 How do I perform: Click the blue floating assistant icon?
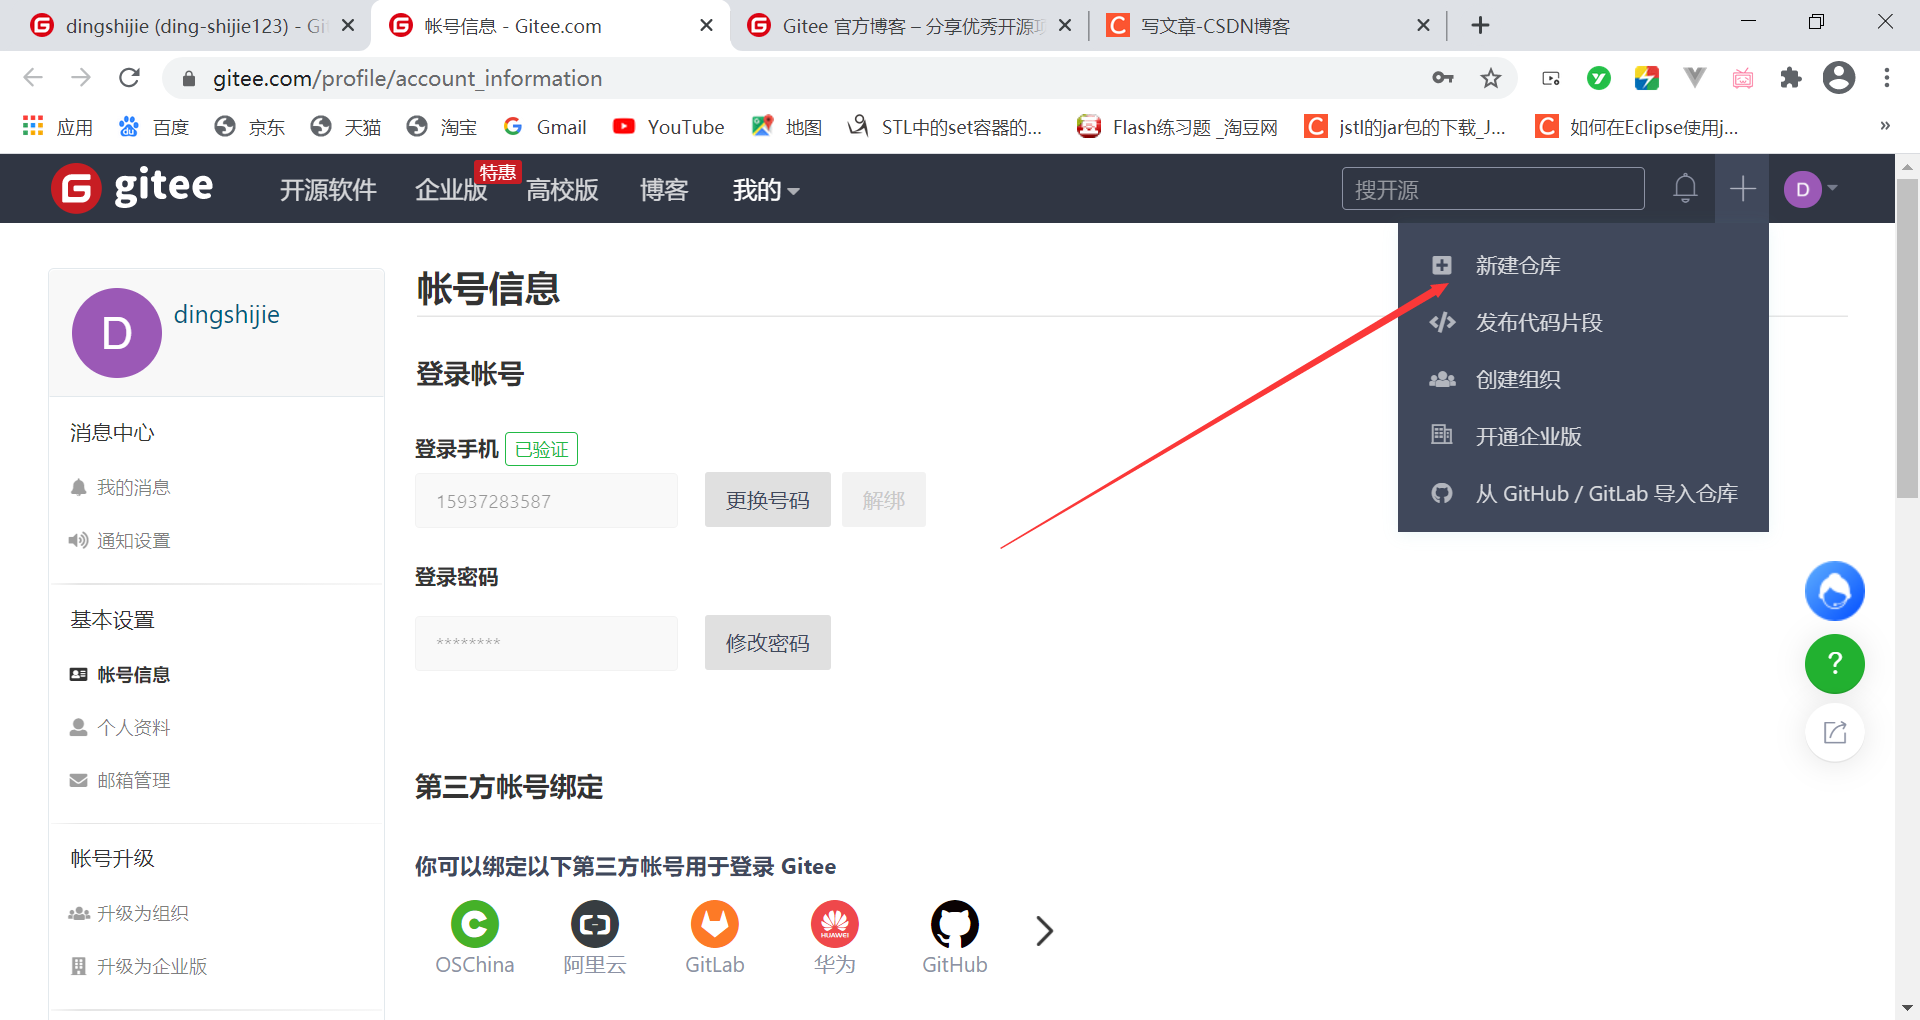[x=1835, y=591]
